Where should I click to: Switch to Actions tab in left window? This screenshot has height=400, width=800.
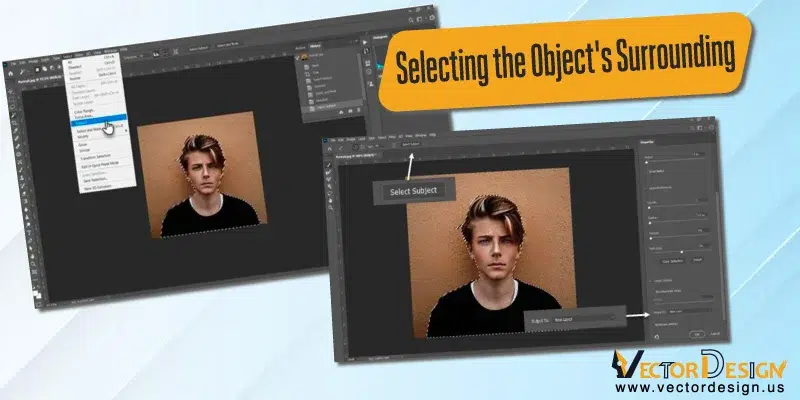[x=301, y=48]
